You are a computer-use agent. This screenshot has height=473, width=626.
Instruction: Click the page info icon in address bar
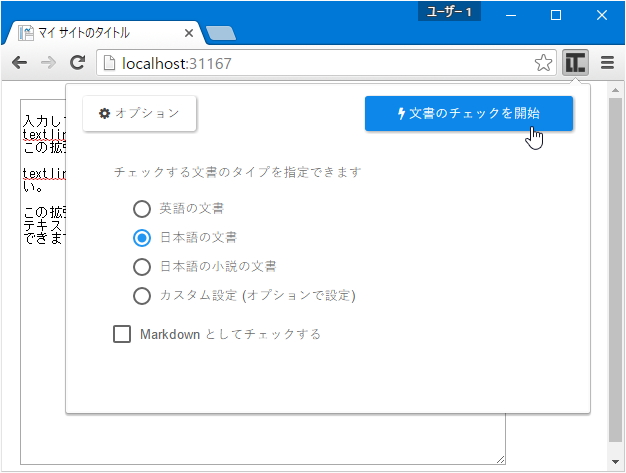pyautogui.click(x=109, y=63)
